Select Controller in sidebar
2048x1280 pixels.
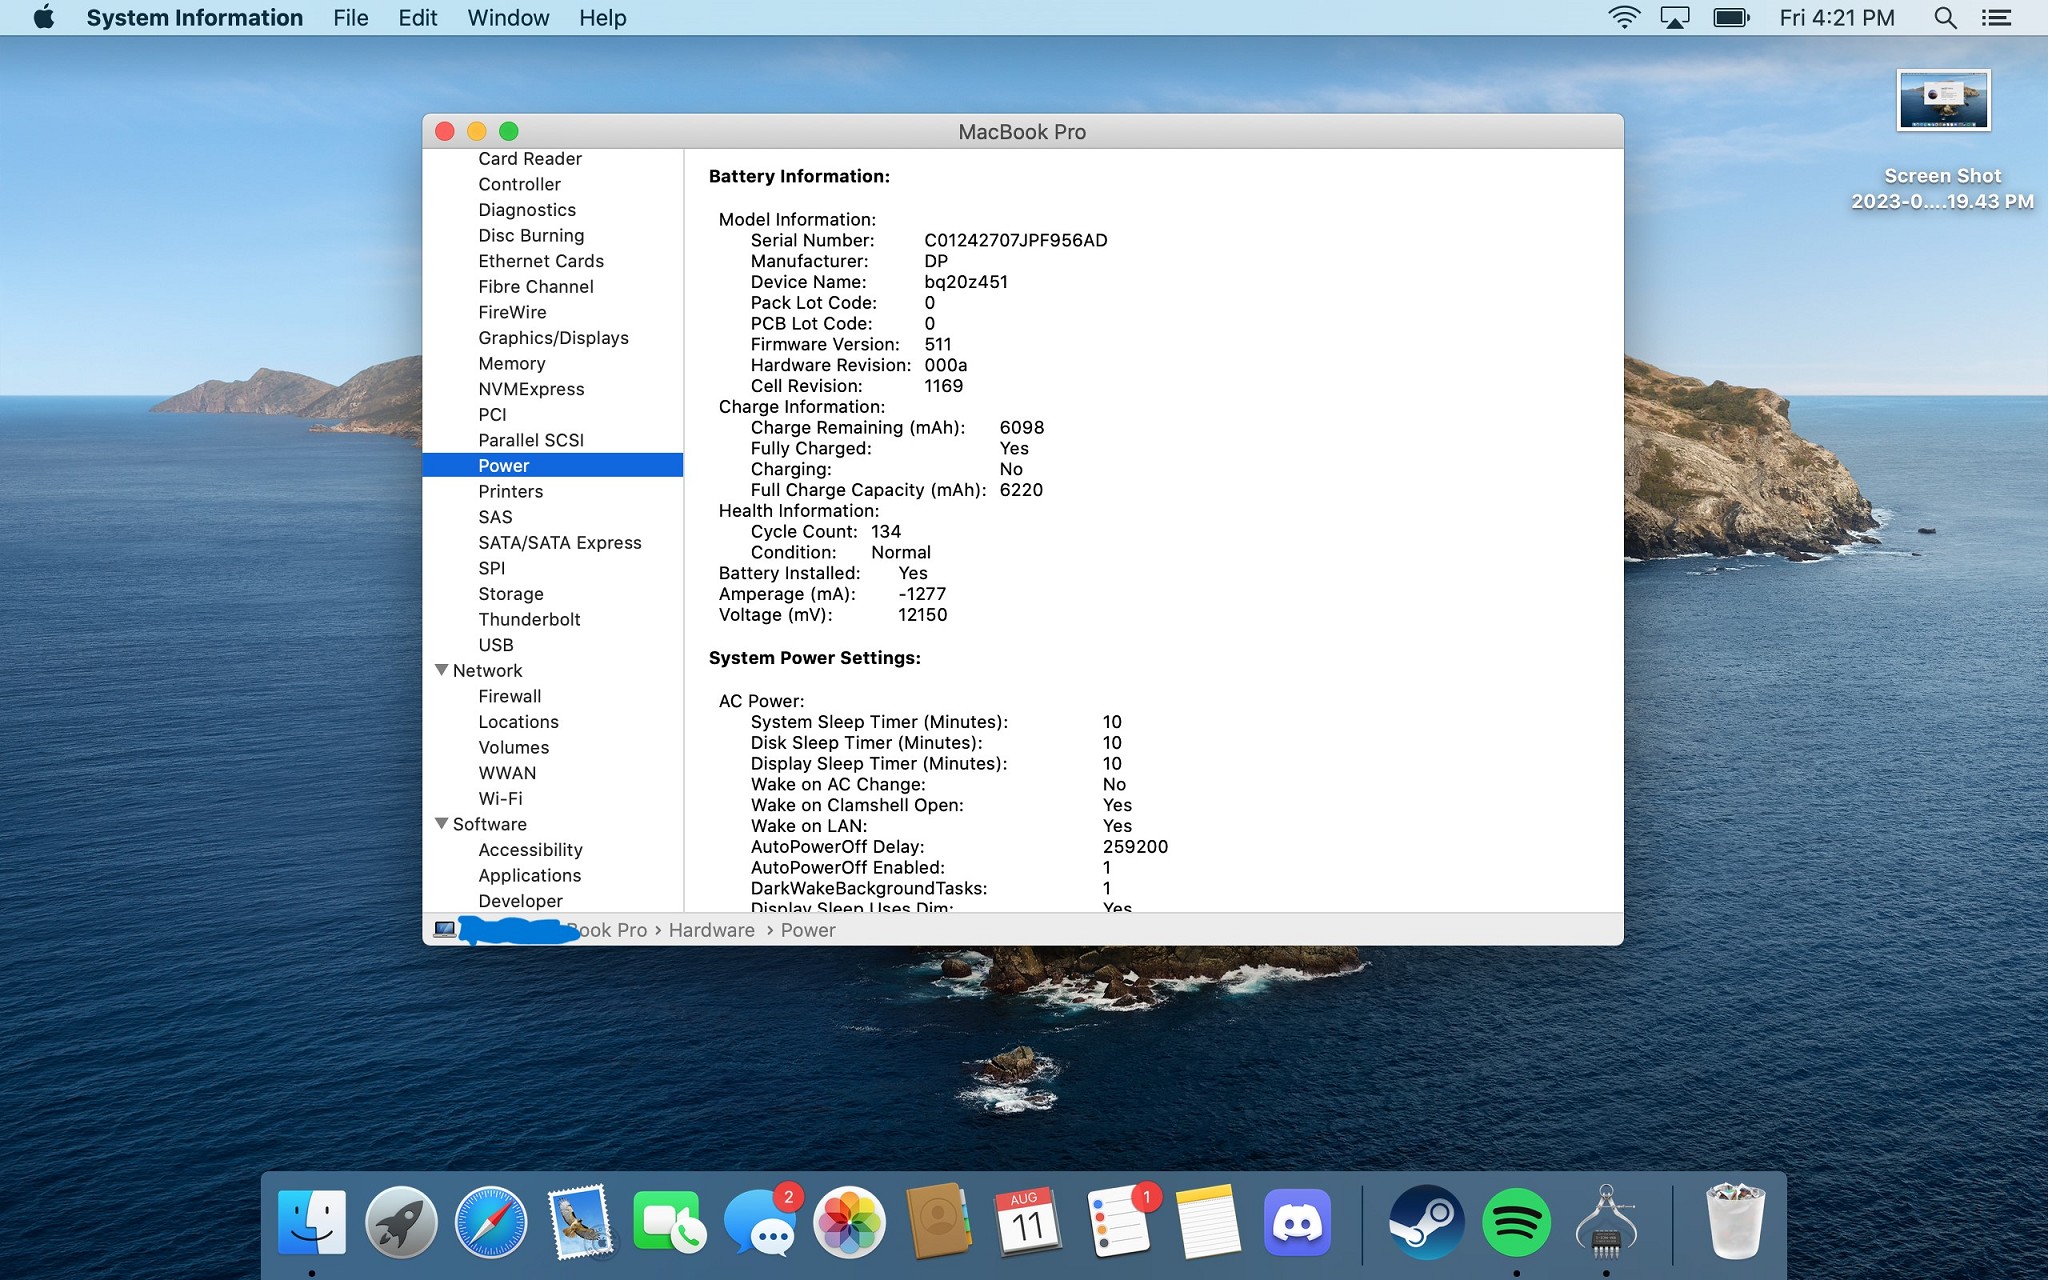coord(519,184)
